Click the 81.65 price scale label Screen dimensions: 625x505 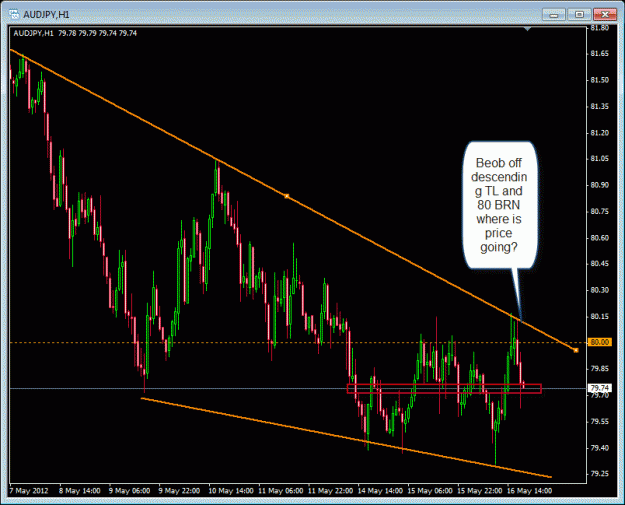tap(599, 53)
